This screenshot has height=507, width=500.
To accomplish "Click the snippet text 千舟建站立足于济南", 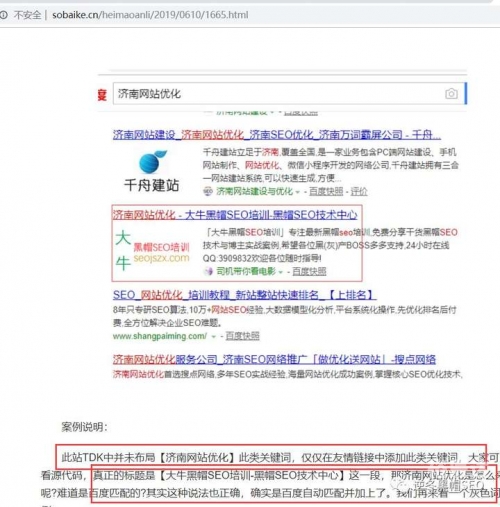I will 241,152.
